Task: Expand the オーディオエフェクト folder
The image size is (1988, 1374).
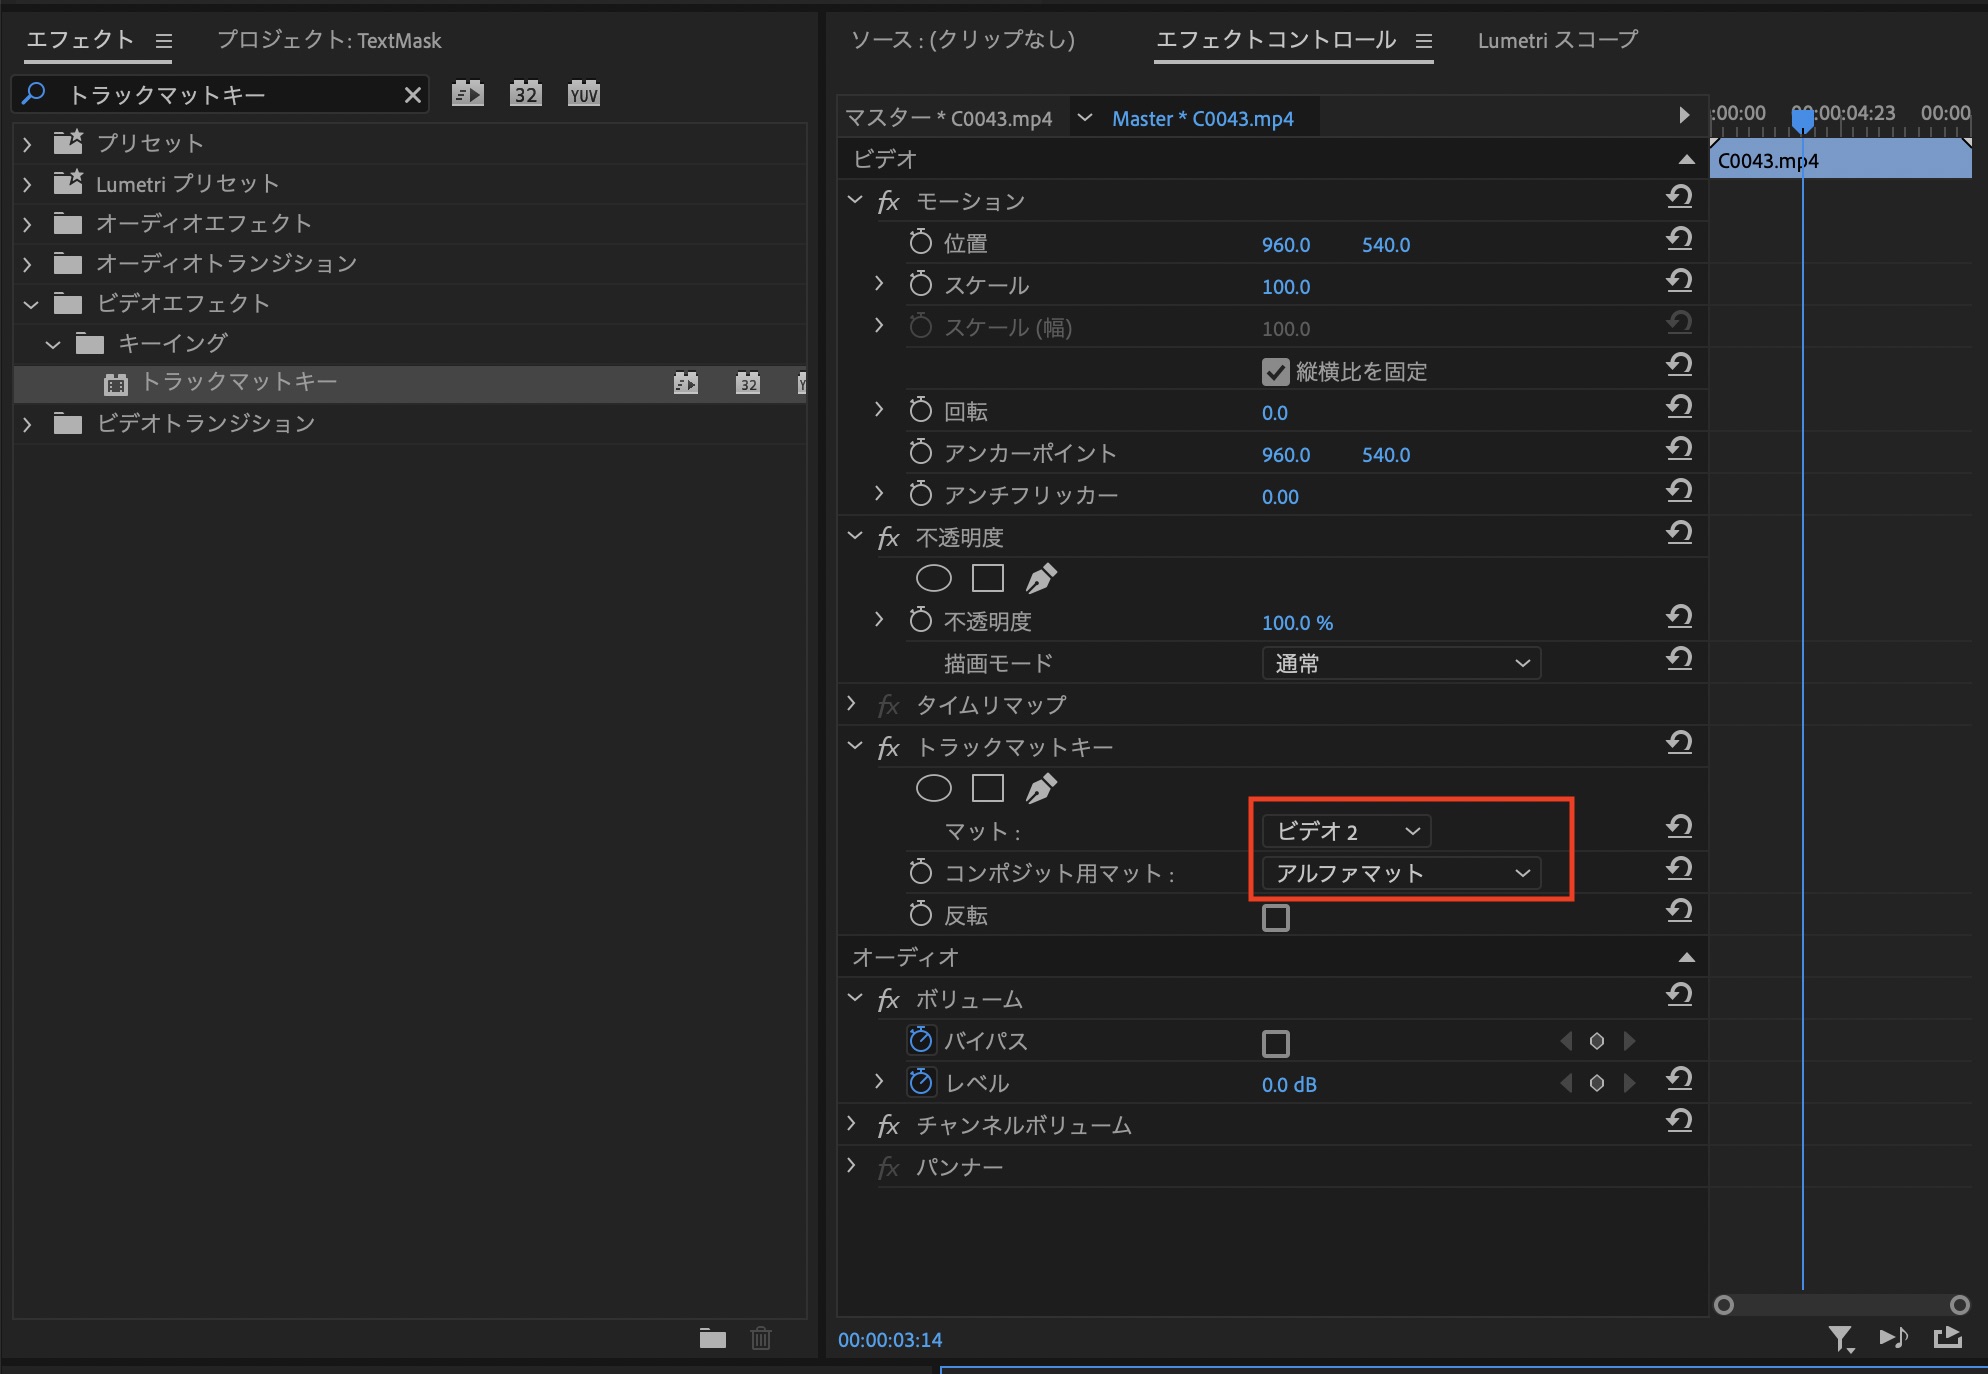Action: (x=28, y=224)
